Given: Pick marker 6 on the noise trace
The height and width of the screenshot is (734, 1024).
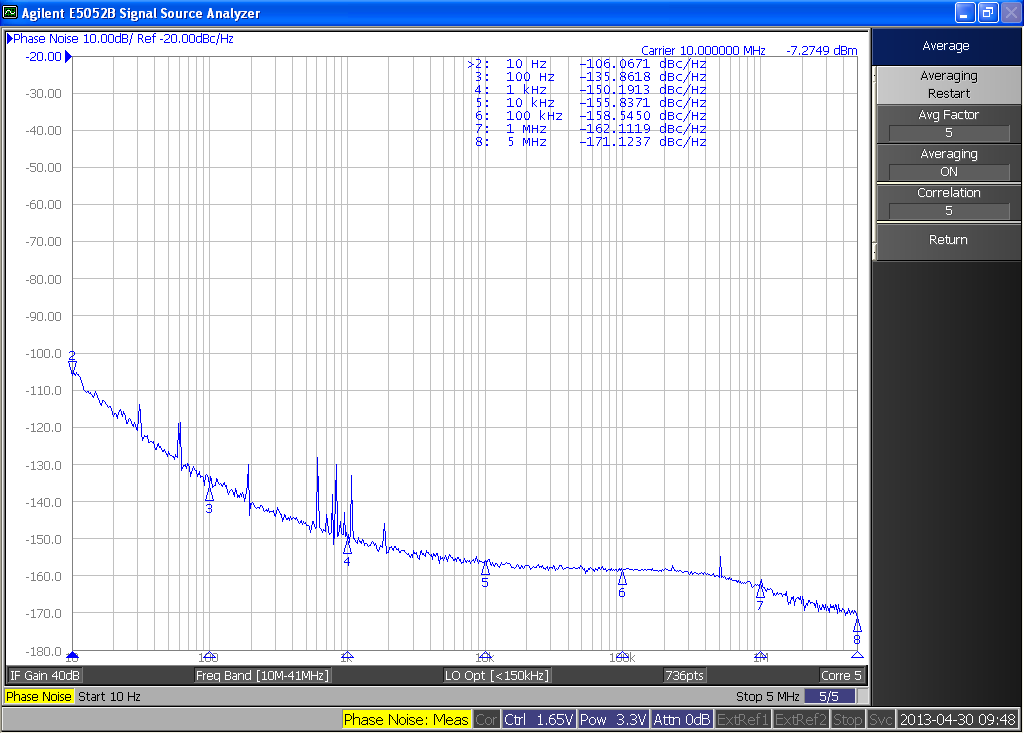Looking at the screenshot, I should pos(622,579).
